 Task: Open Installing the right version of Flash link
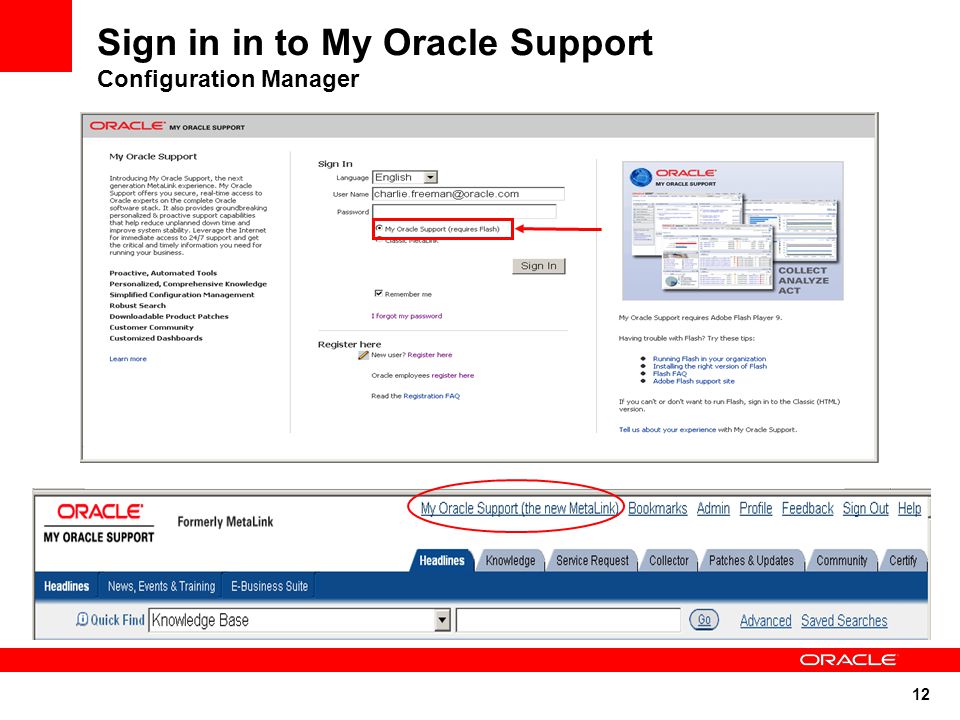(x=710, y=366)
